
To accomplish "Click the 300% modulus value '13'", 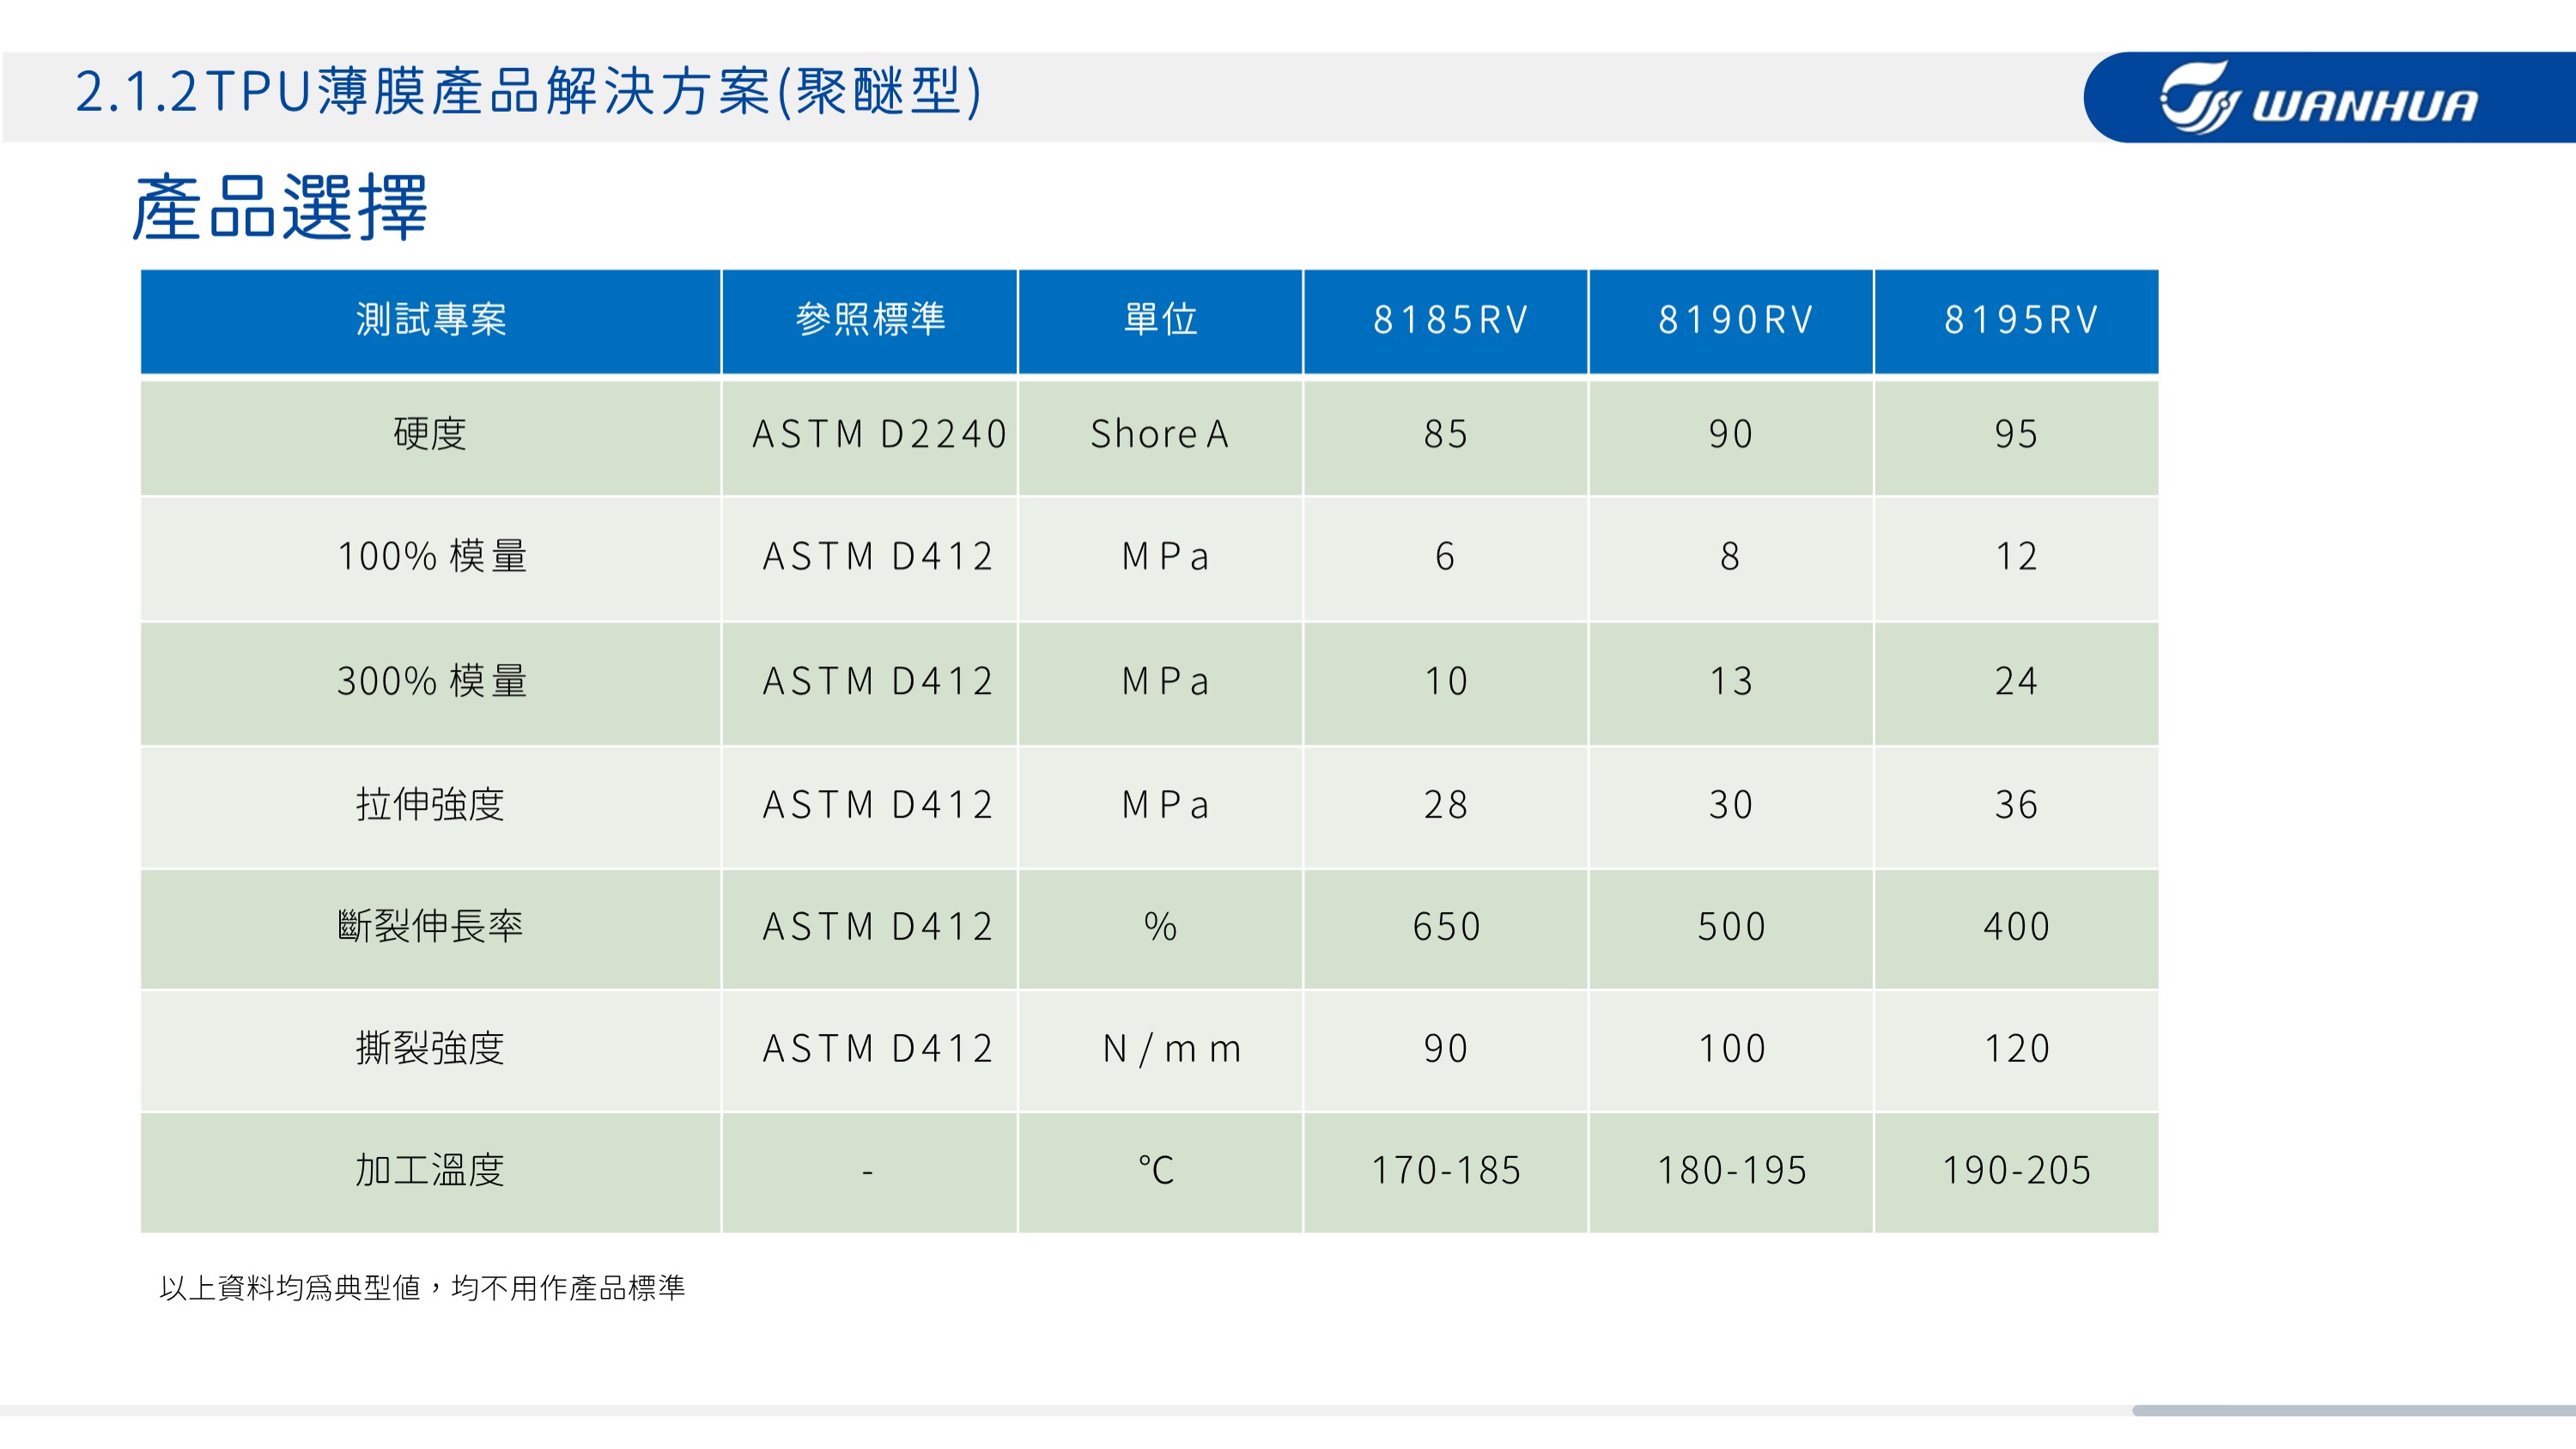I will click(1731, 681).
